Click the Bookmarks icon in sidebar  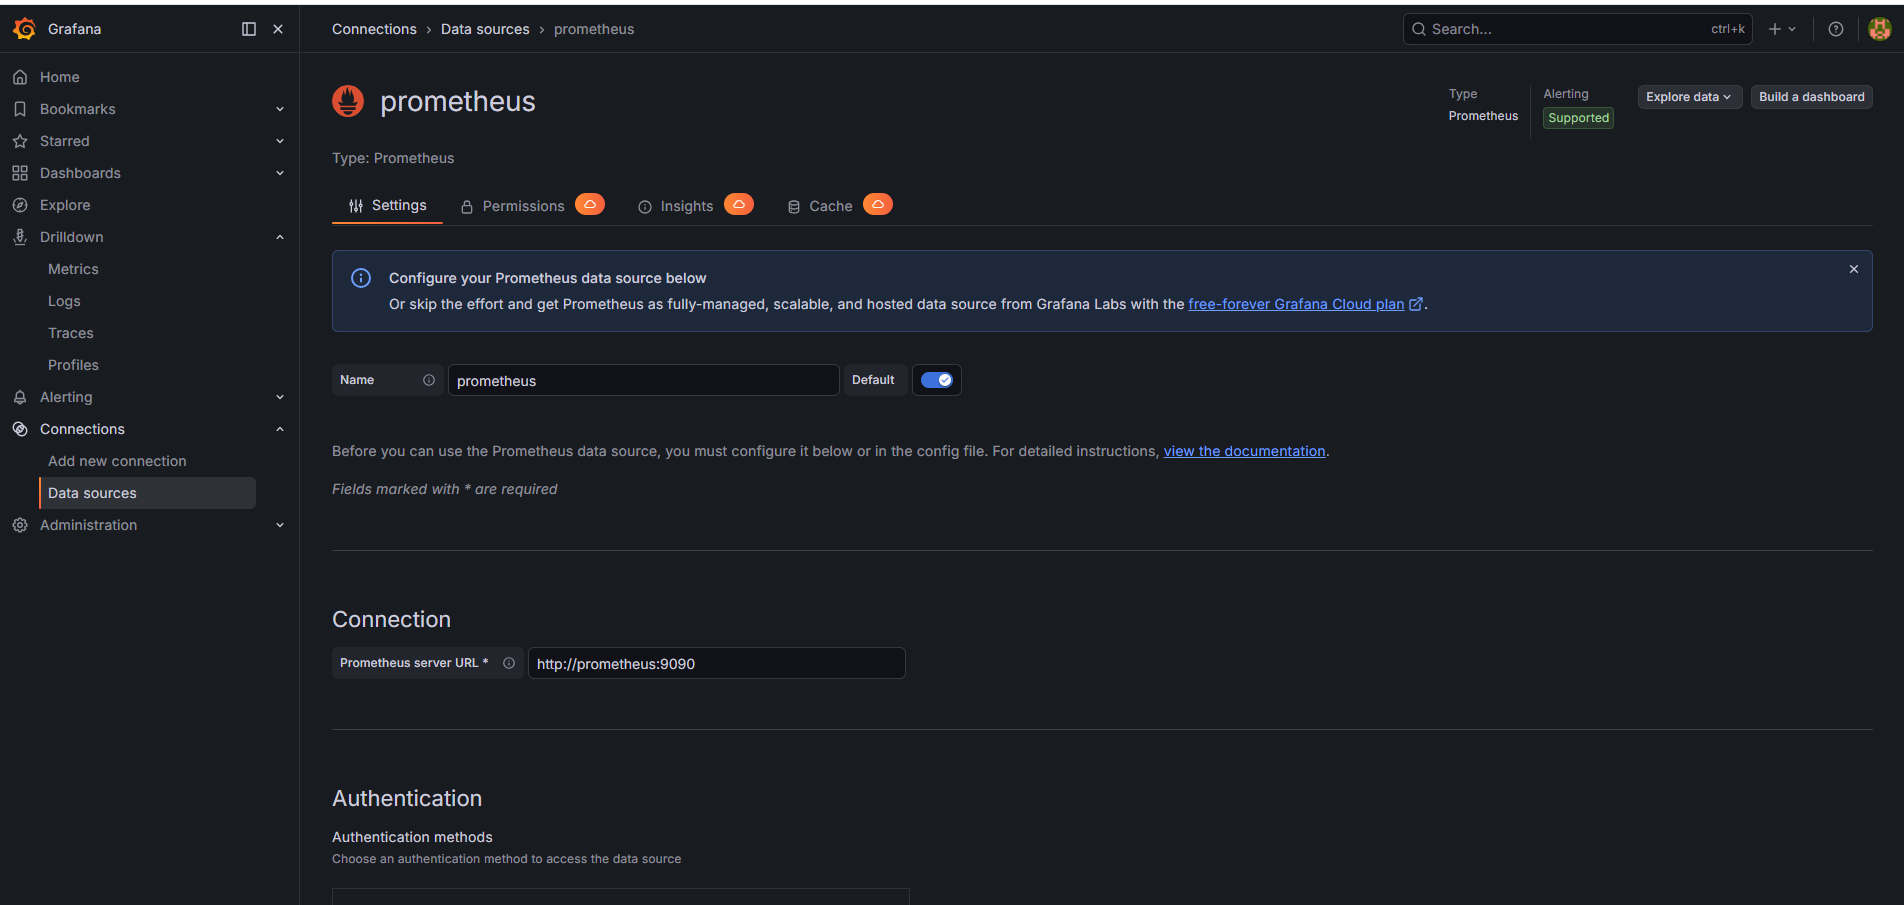[x=20, y=109]
